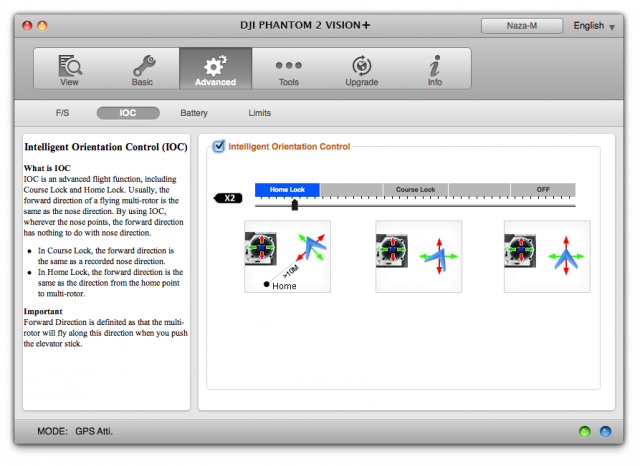640x466 pixels.
Task: Click the MODE: GPS Atti. status text
Action: [75, 431]
